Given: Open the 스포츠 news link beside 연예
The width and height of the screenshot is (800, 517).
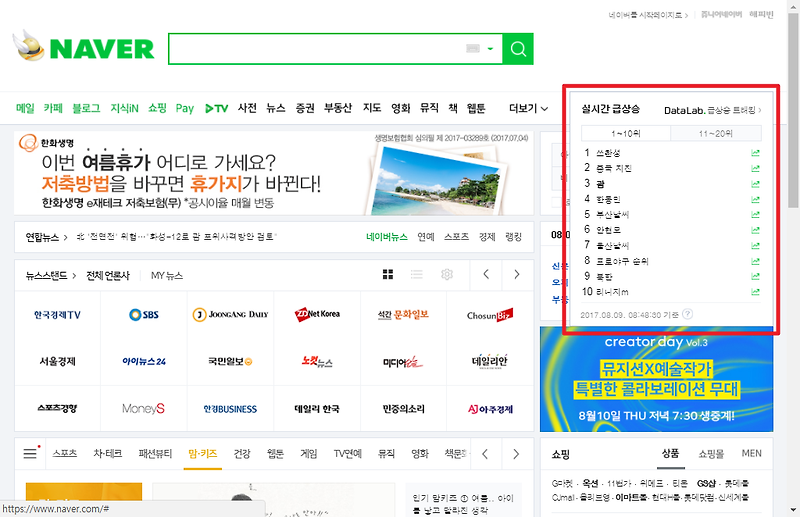Looking at the screenshot, I should tap(456, 237).
